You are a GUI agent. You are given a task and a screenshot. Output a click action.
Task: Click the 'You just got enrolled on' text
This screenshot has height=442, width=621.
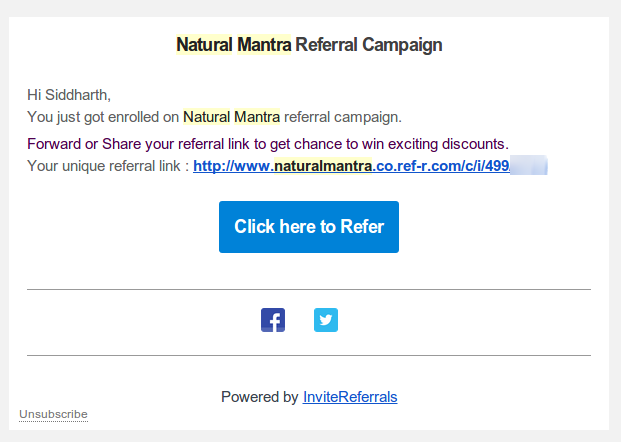pos(103,117)
